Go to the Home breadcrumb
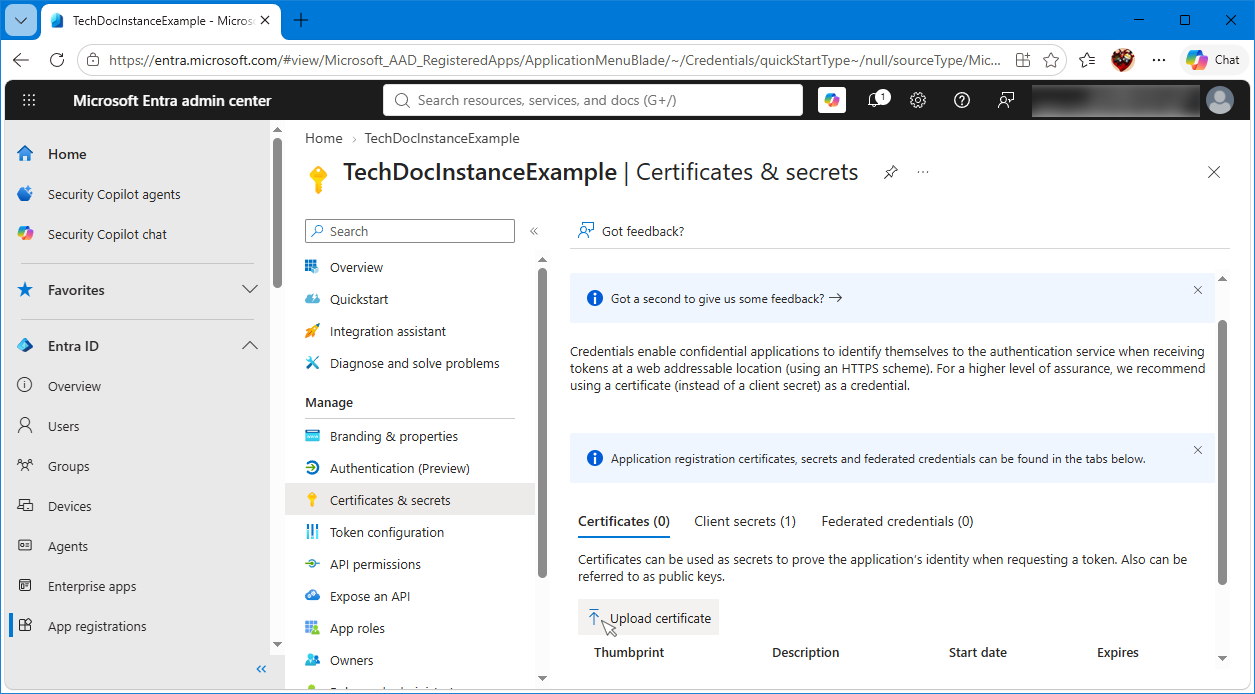 click(324, 138)
